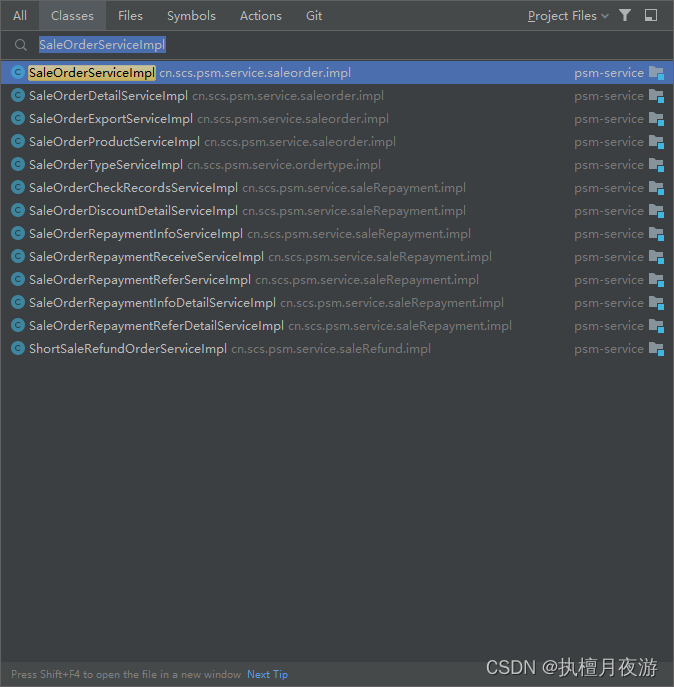Click module folder icon on SaleOrderServiceImpl row
This screenshot has height=687, width=674.
point(656,73)
